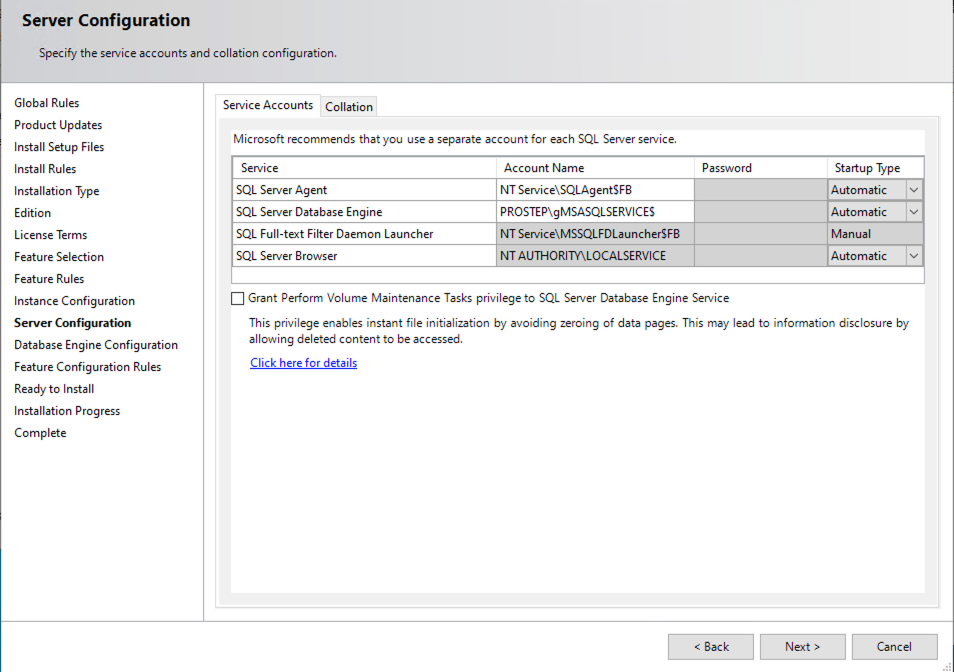The height and width of the screenshot is (672, 954).
Task: Click the Next > button
Action: [x=803, y=646]
